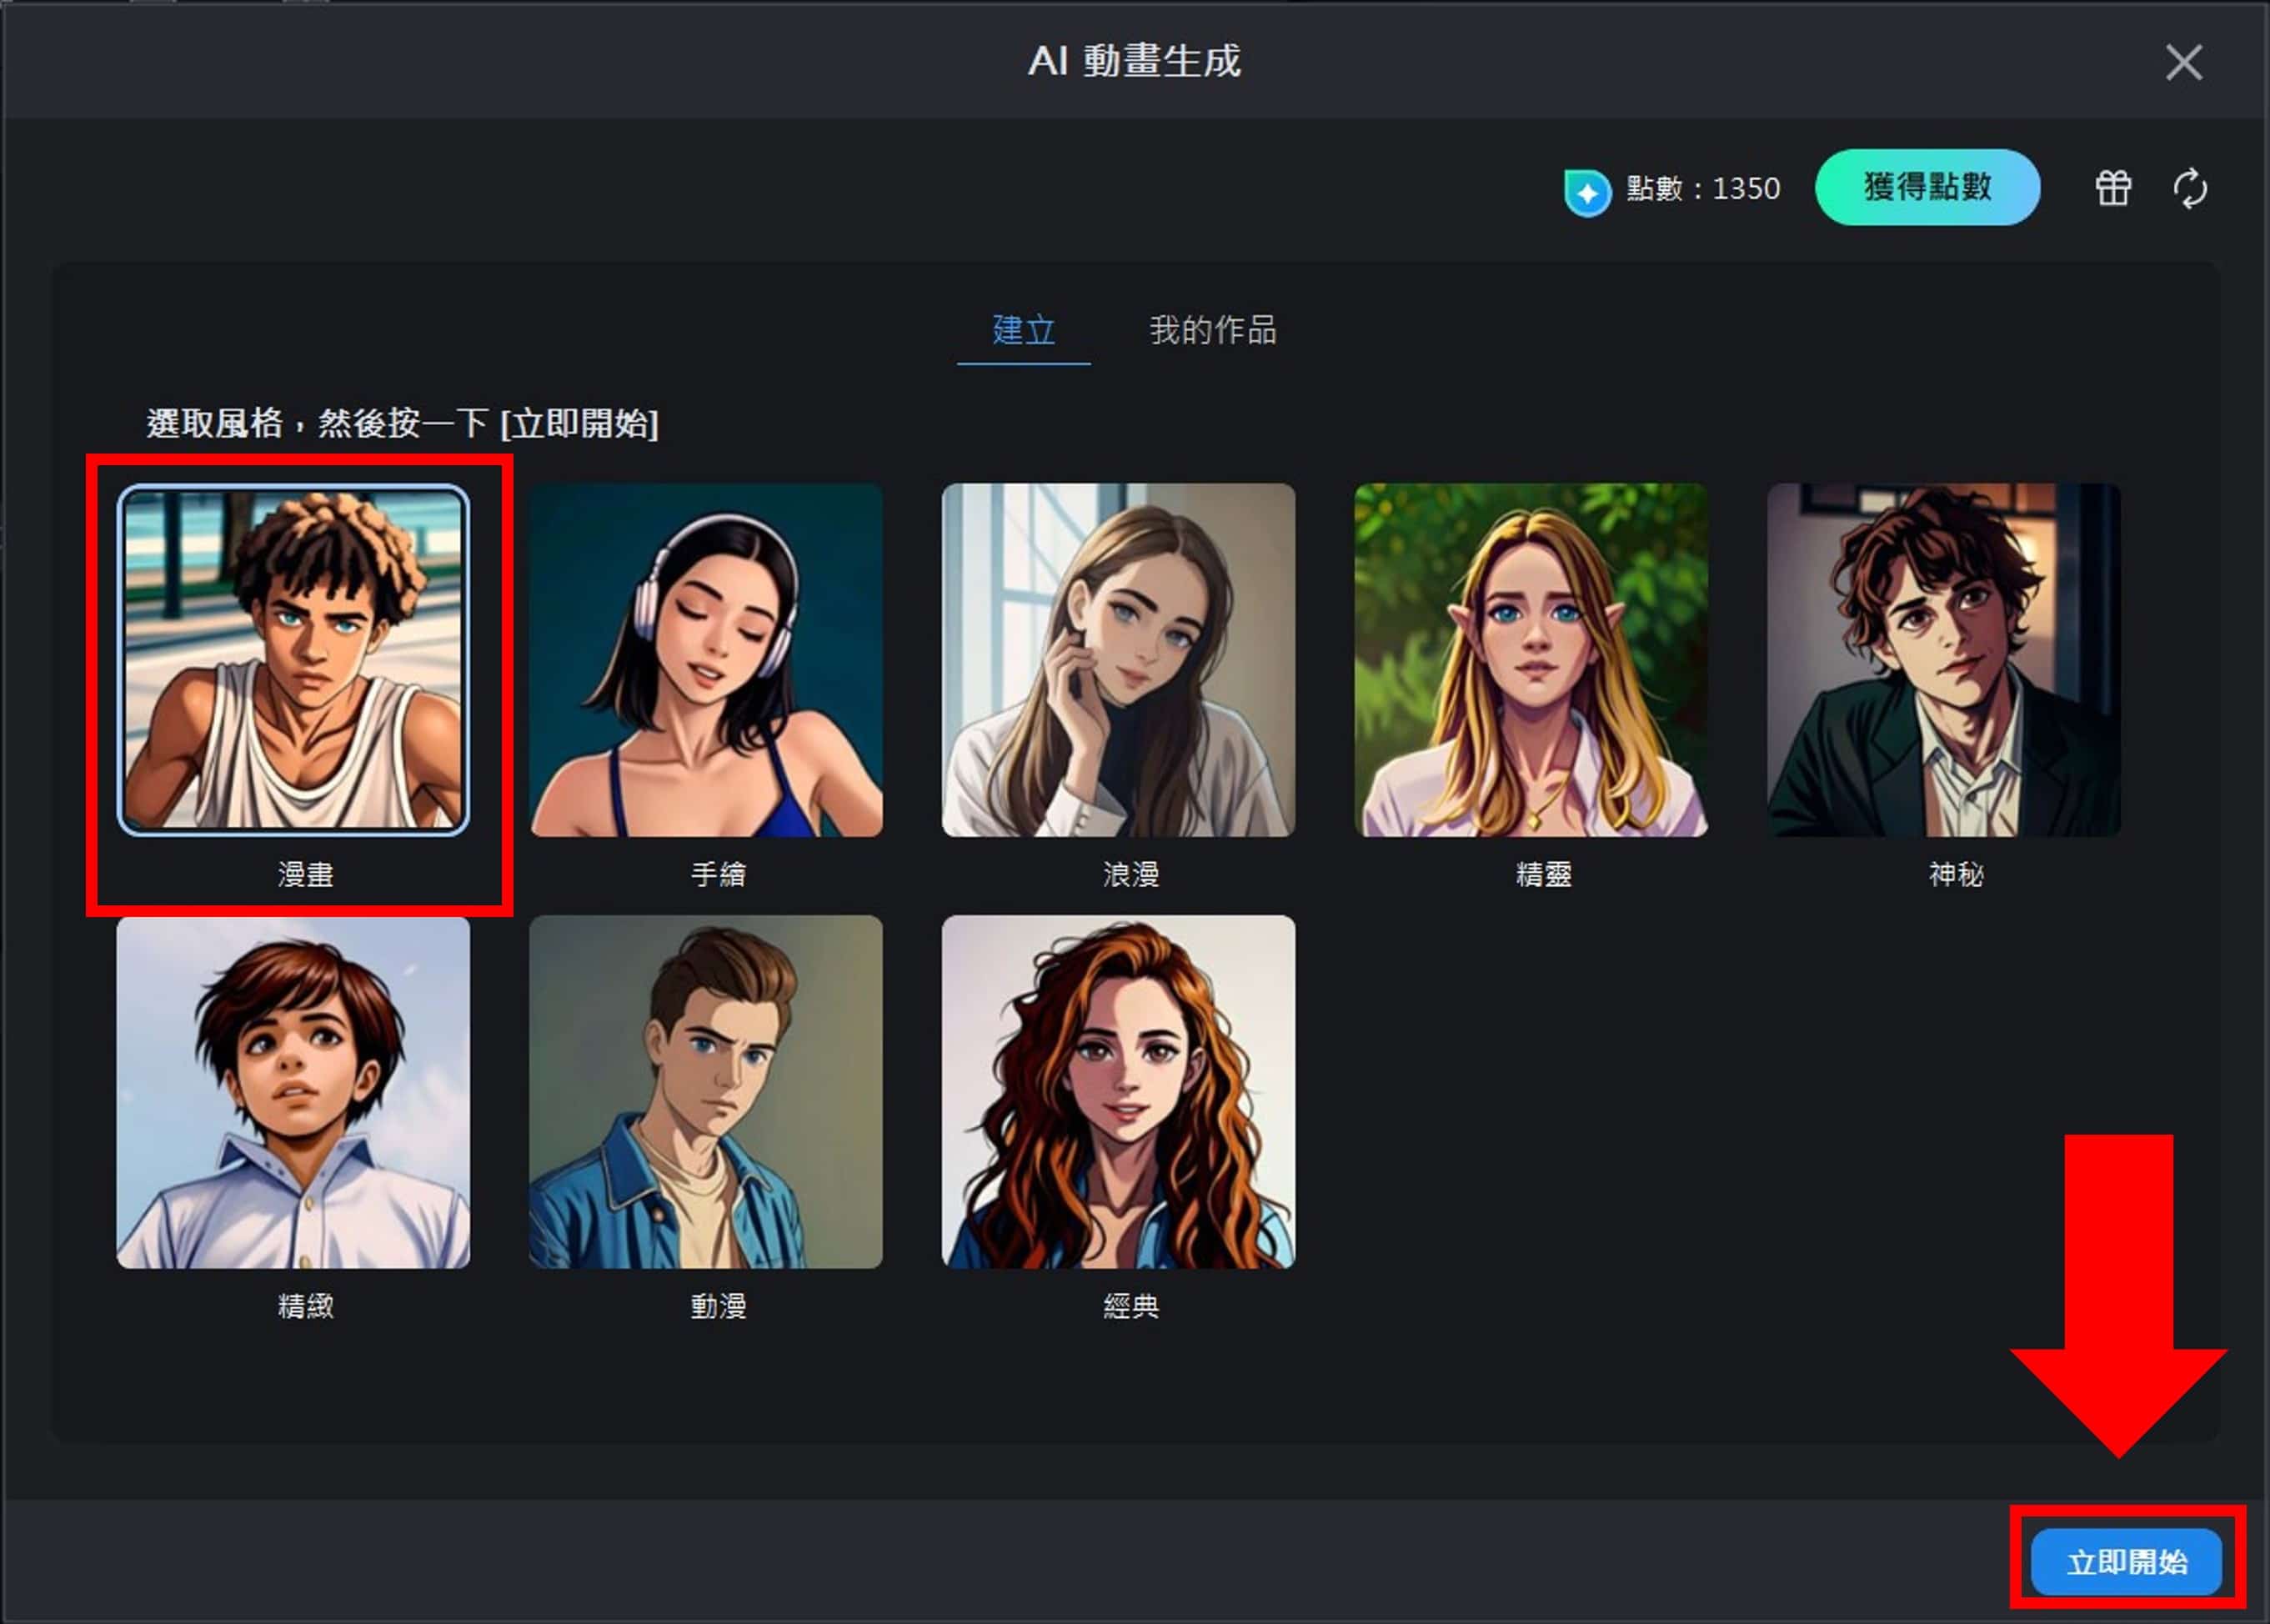Click the 經典 style label text
Screen dimensions: 2270x1624
click(1131, 1305)
